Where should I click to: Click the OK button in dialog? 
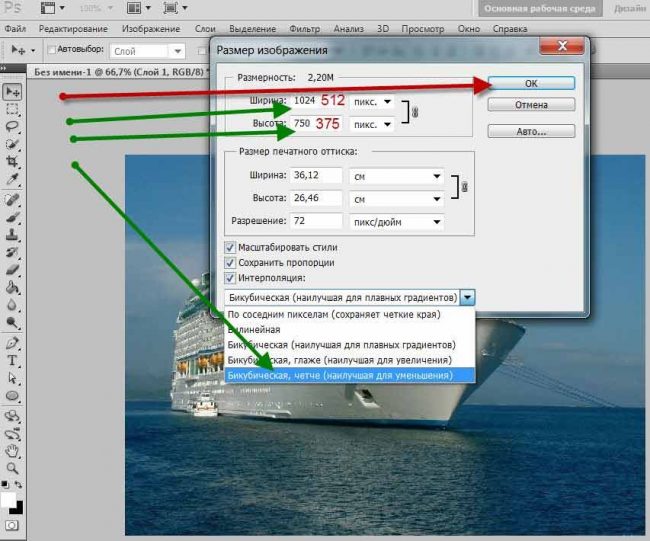click(531, 83)
